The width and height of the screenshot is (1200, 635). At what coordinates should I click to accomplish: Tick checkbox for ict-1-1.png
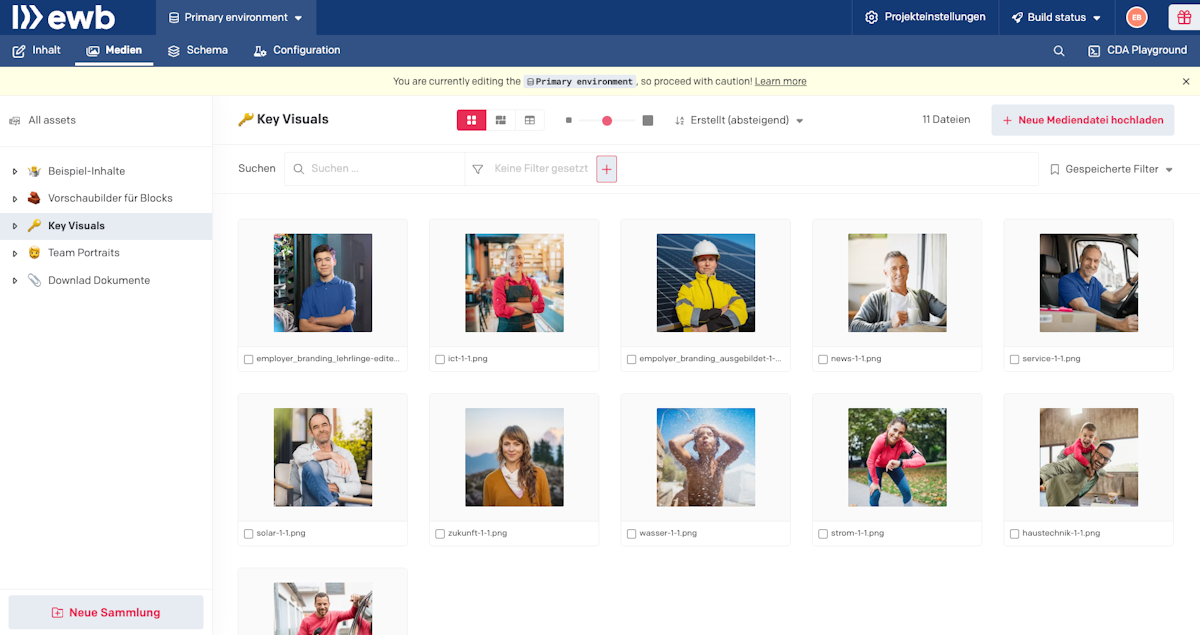440,359
